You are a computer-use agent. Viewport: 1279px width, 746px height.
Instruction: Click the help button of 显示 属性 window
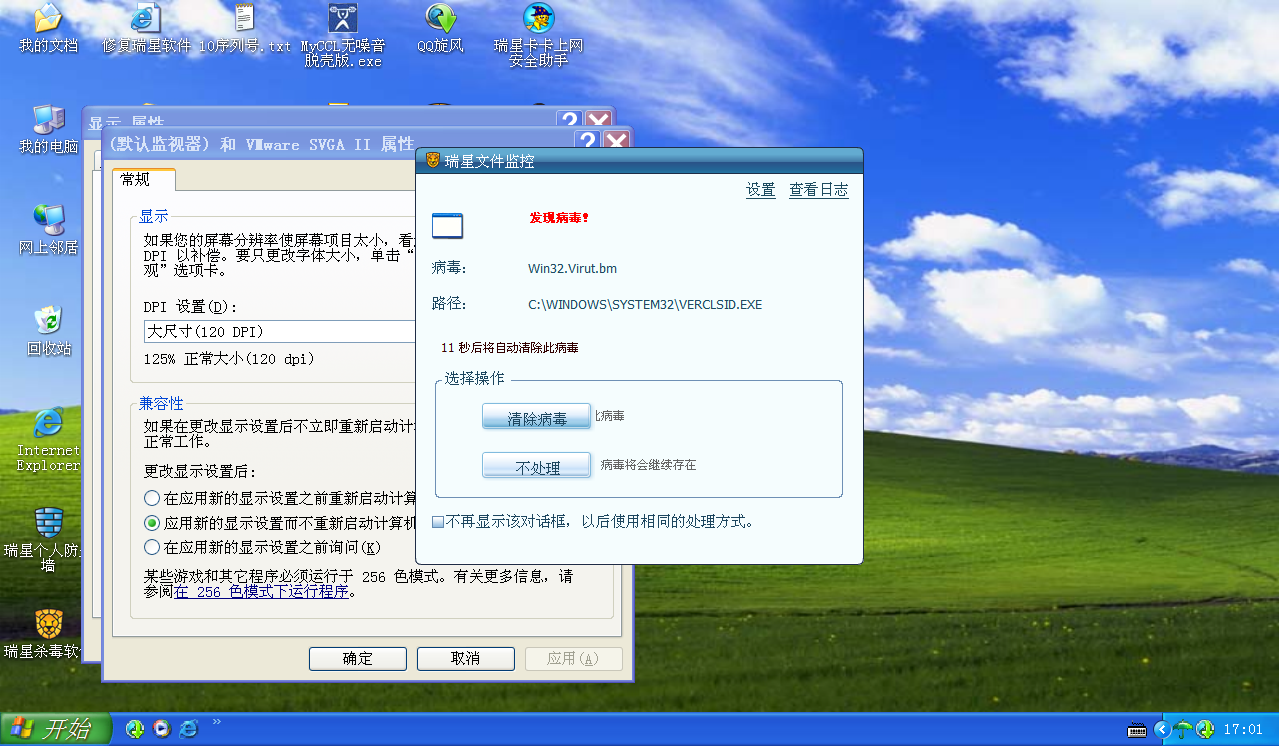coord(569,119)
